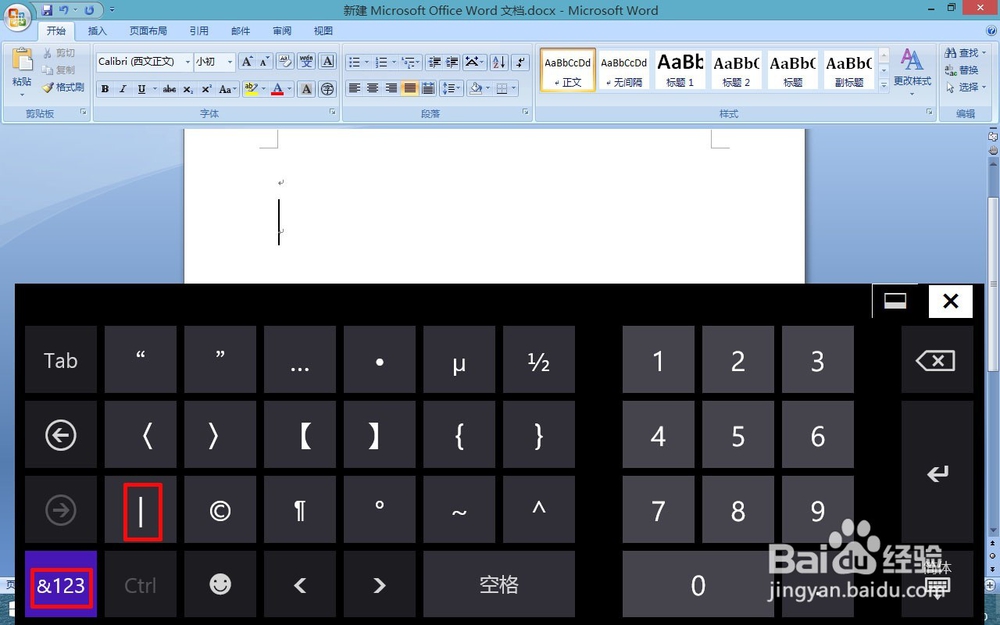Screen dimensions: 1000x625
Task: Click the Save icon in quick access
Action: click(x=47, y=10)
